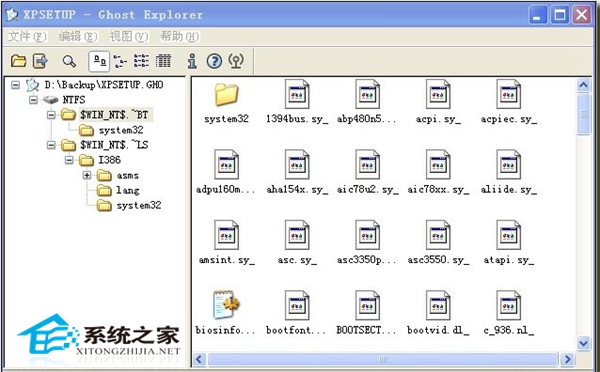Select the biosinfo settings file icon

226,304
